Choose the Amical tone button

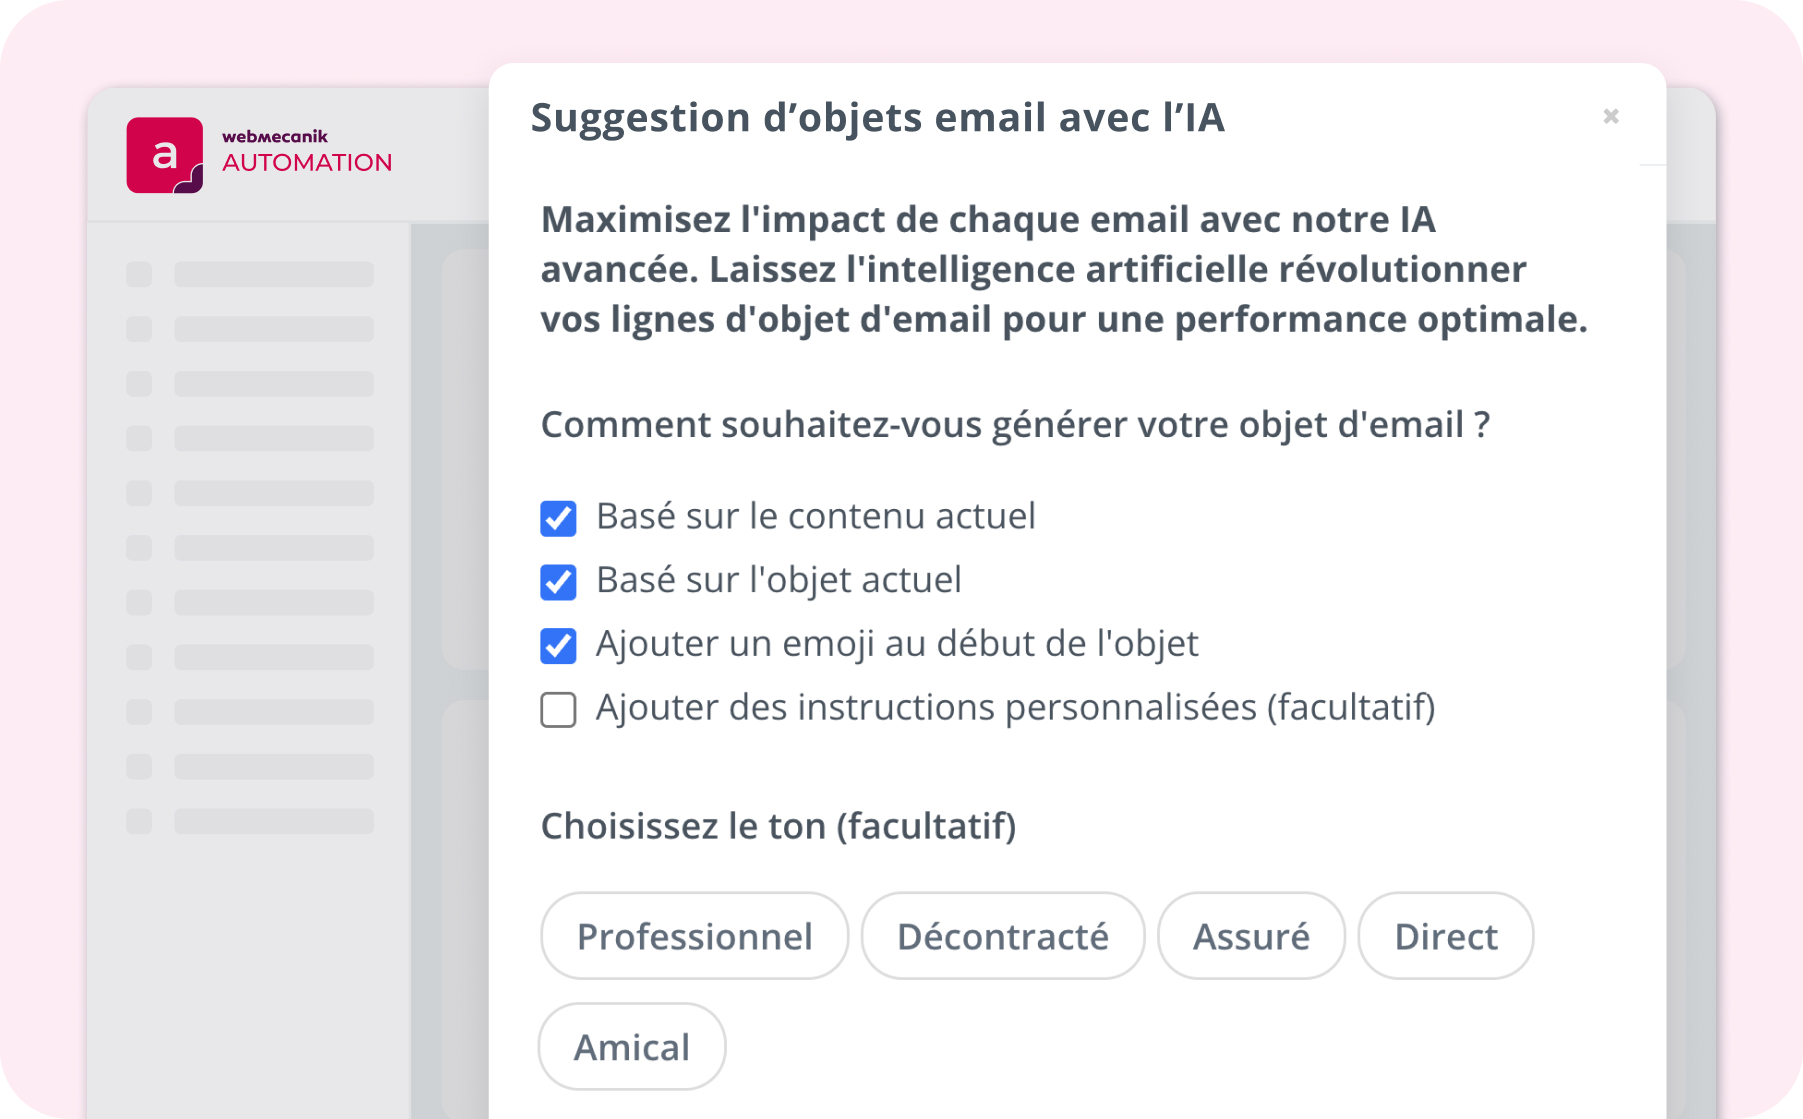(x=631, y=1047)
